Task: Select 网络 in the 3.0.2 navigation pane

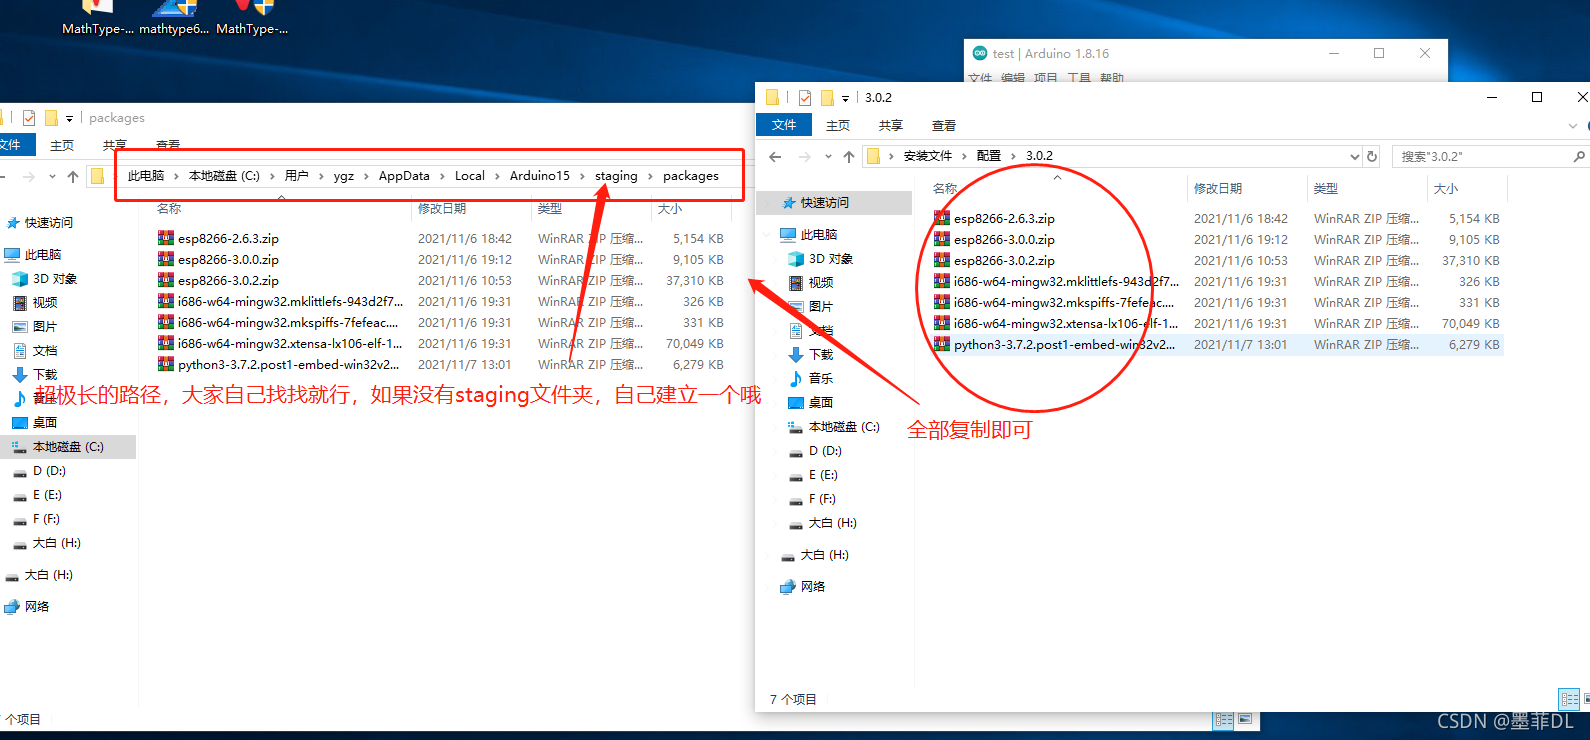Action: pyautogui.click(x=813, y=587)
